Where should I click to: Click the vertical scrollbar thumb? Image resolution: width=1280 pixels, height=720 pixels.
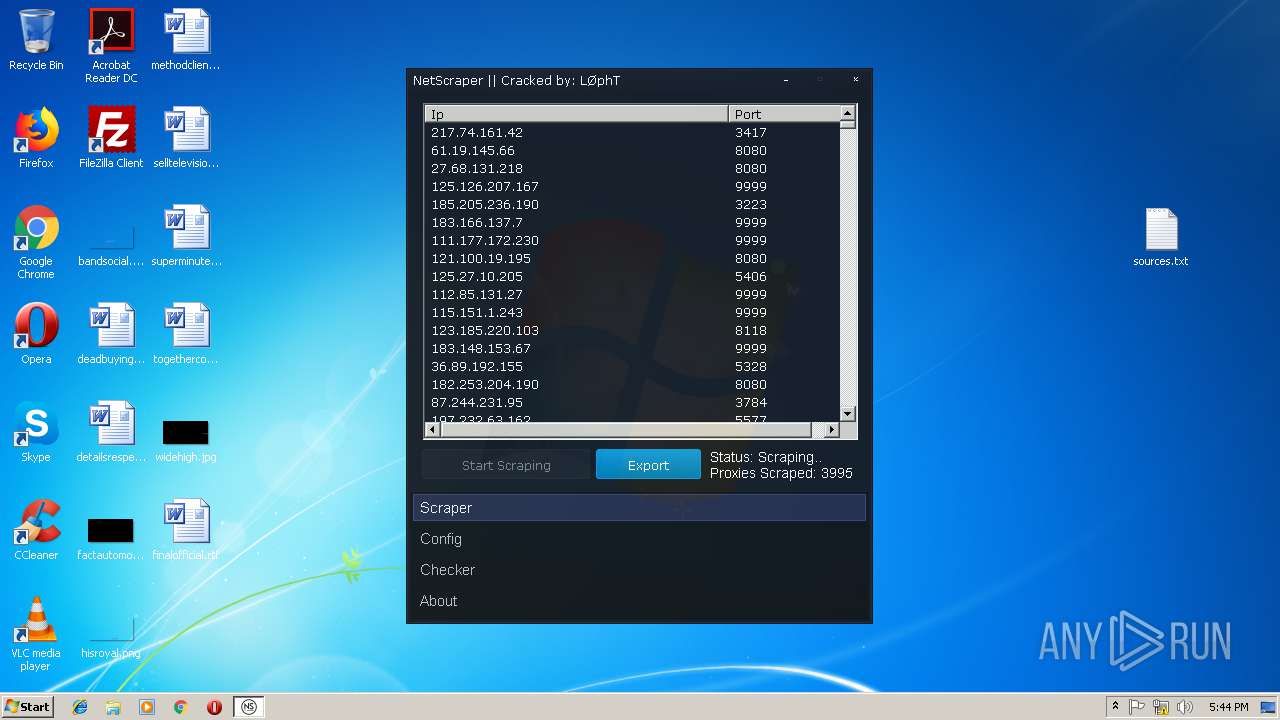tap(848, 125)
